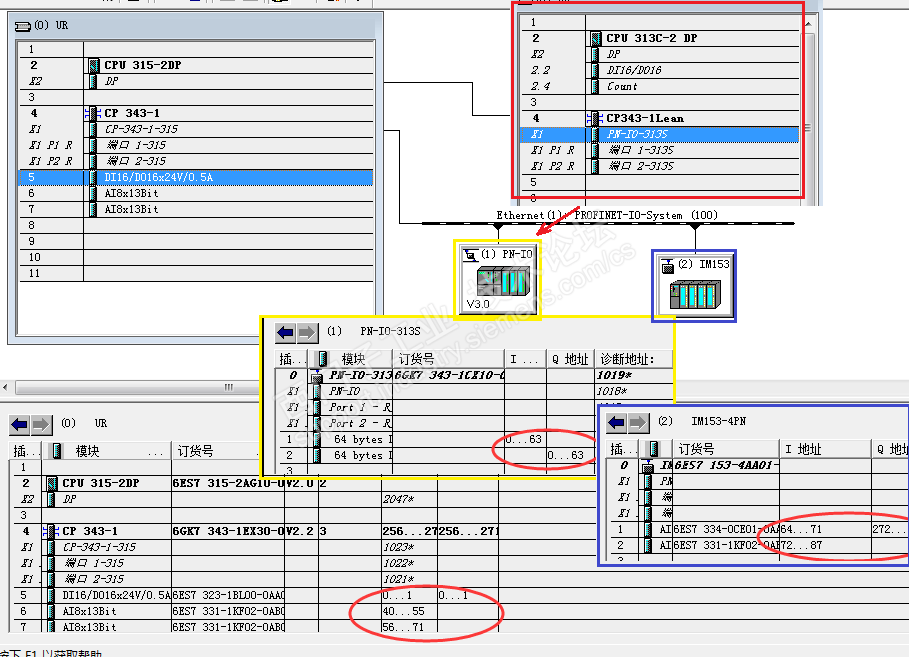Click scroll up arrow of right rack window
This screenshot has height=657, width=909.
[x=808, y=23]
